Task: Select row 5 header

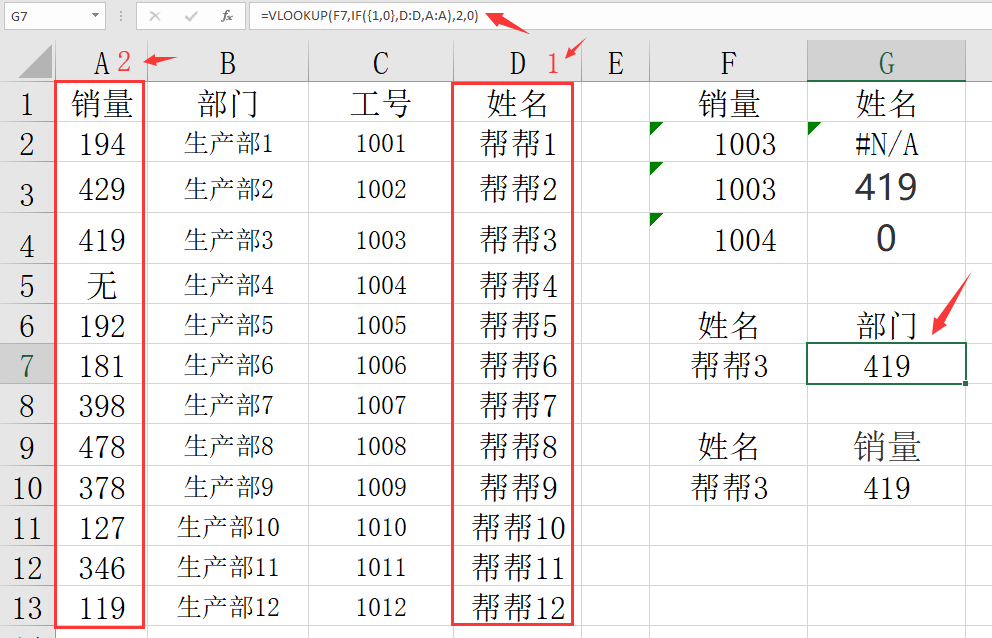Action: (27, 284)
